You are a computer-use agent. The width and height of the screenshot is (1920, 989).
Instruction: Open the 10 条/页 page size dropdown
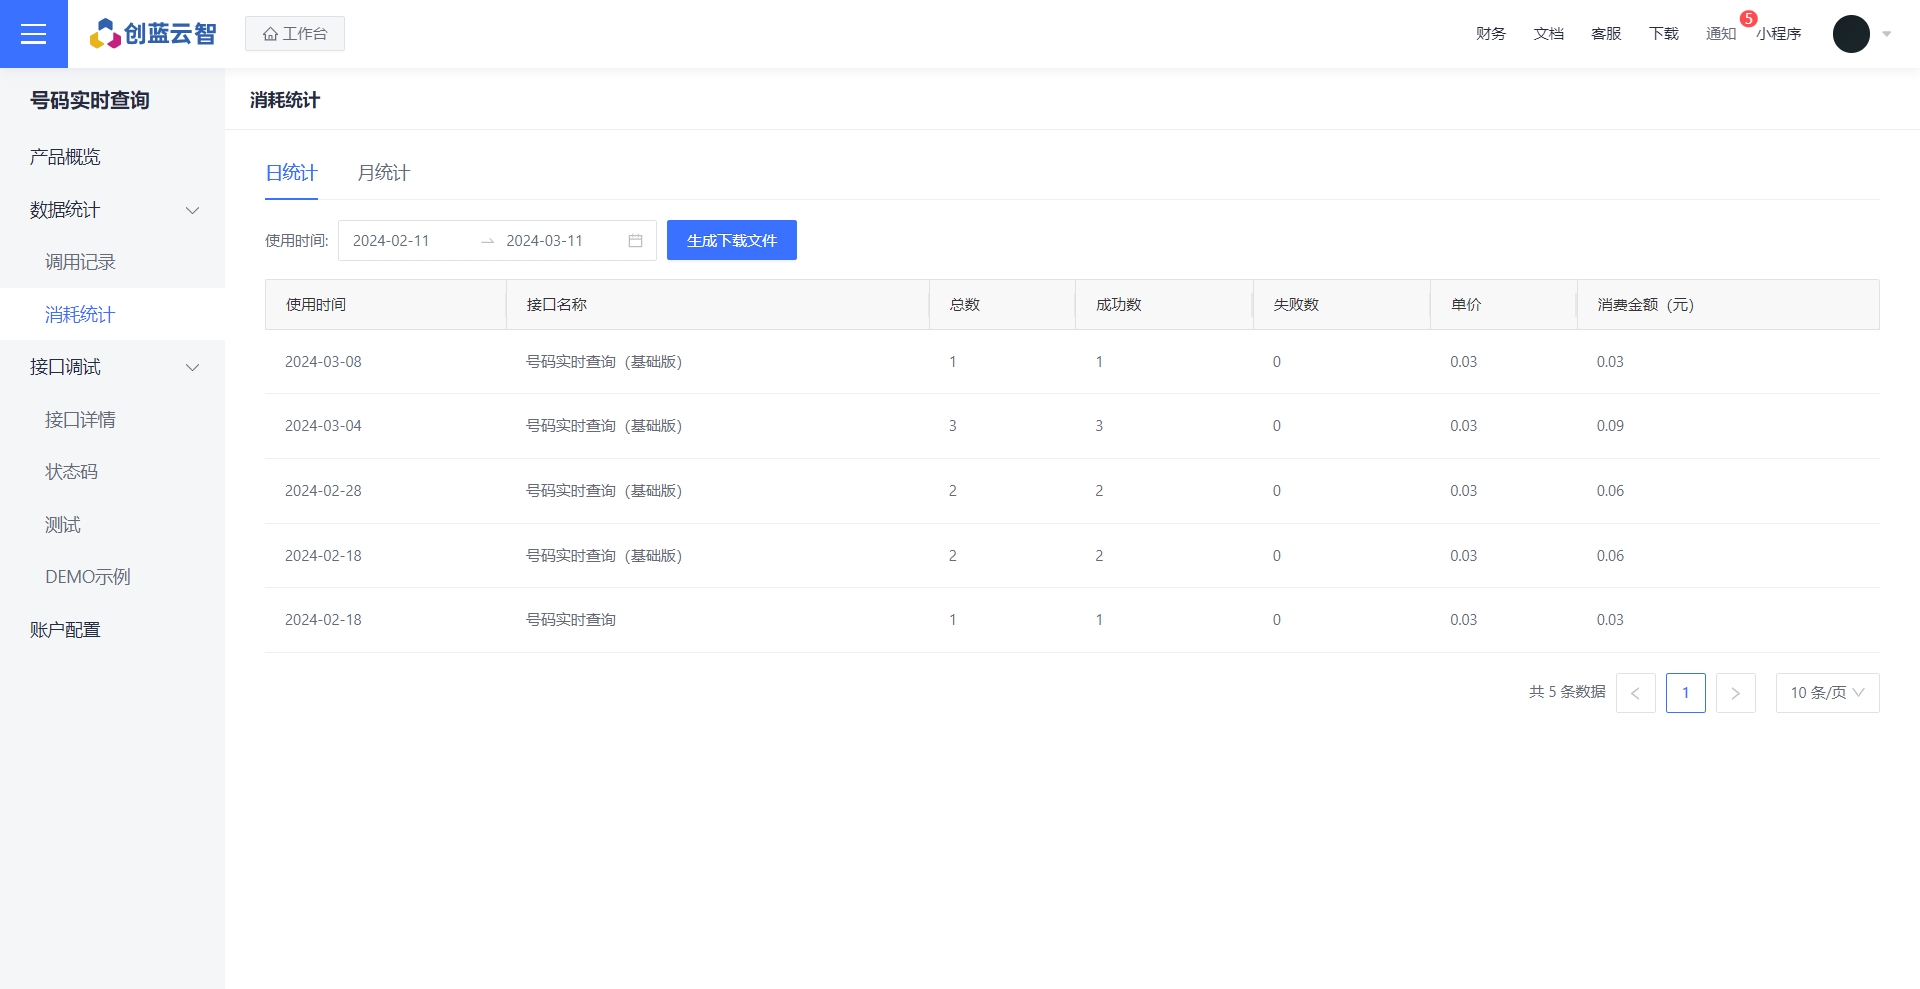tap(1827, 693)
